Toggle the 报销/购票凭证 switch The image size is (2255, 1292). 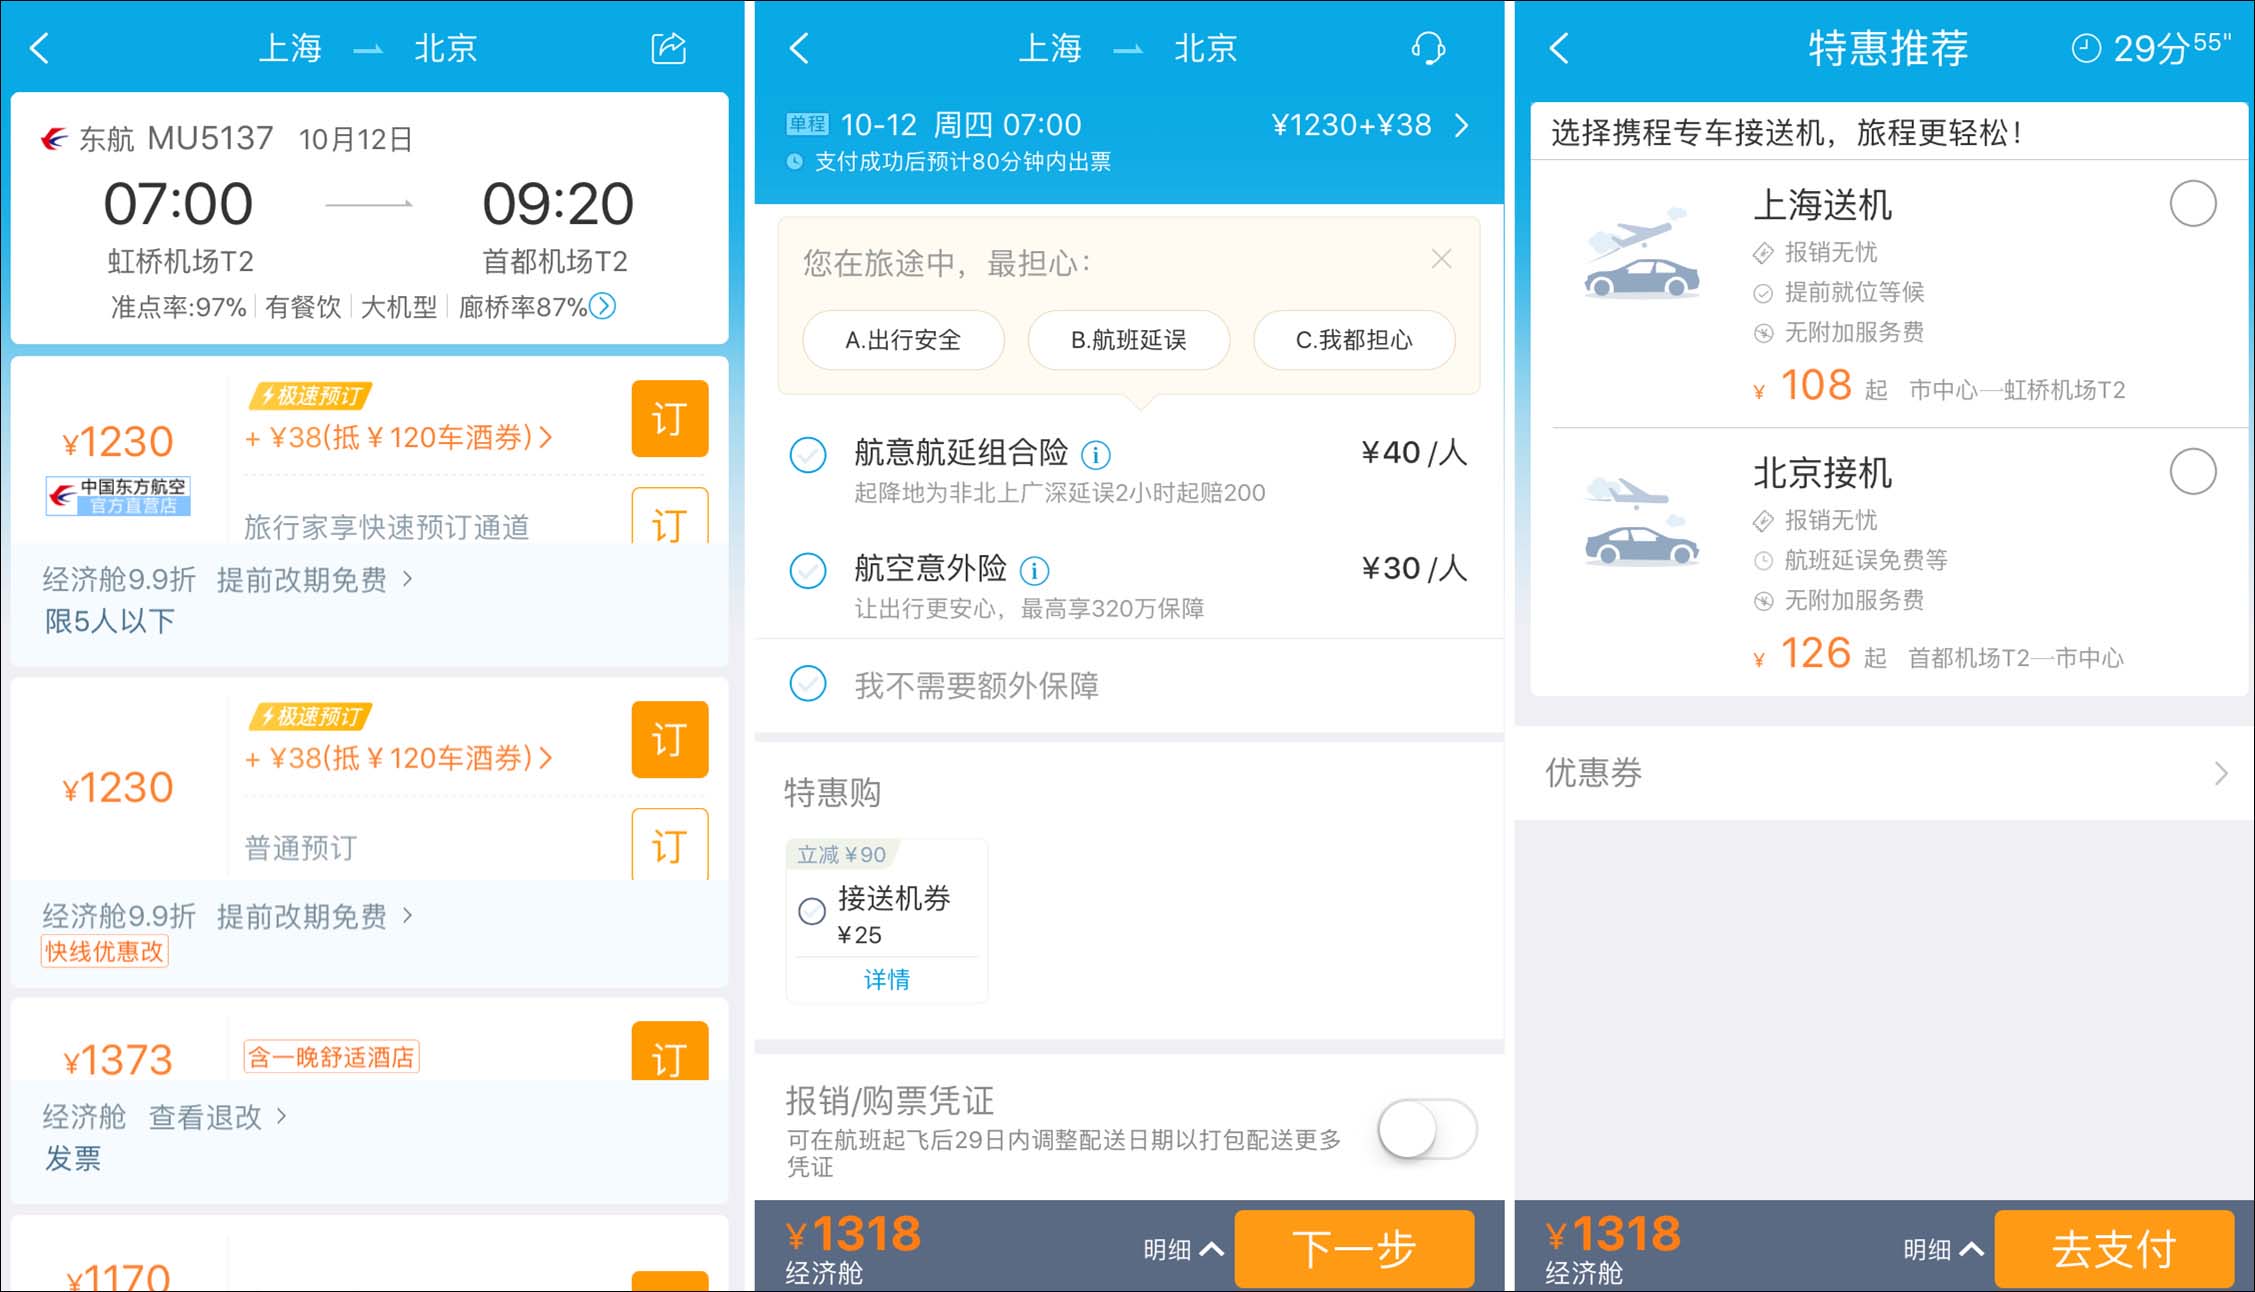tap(1426, 1131)
